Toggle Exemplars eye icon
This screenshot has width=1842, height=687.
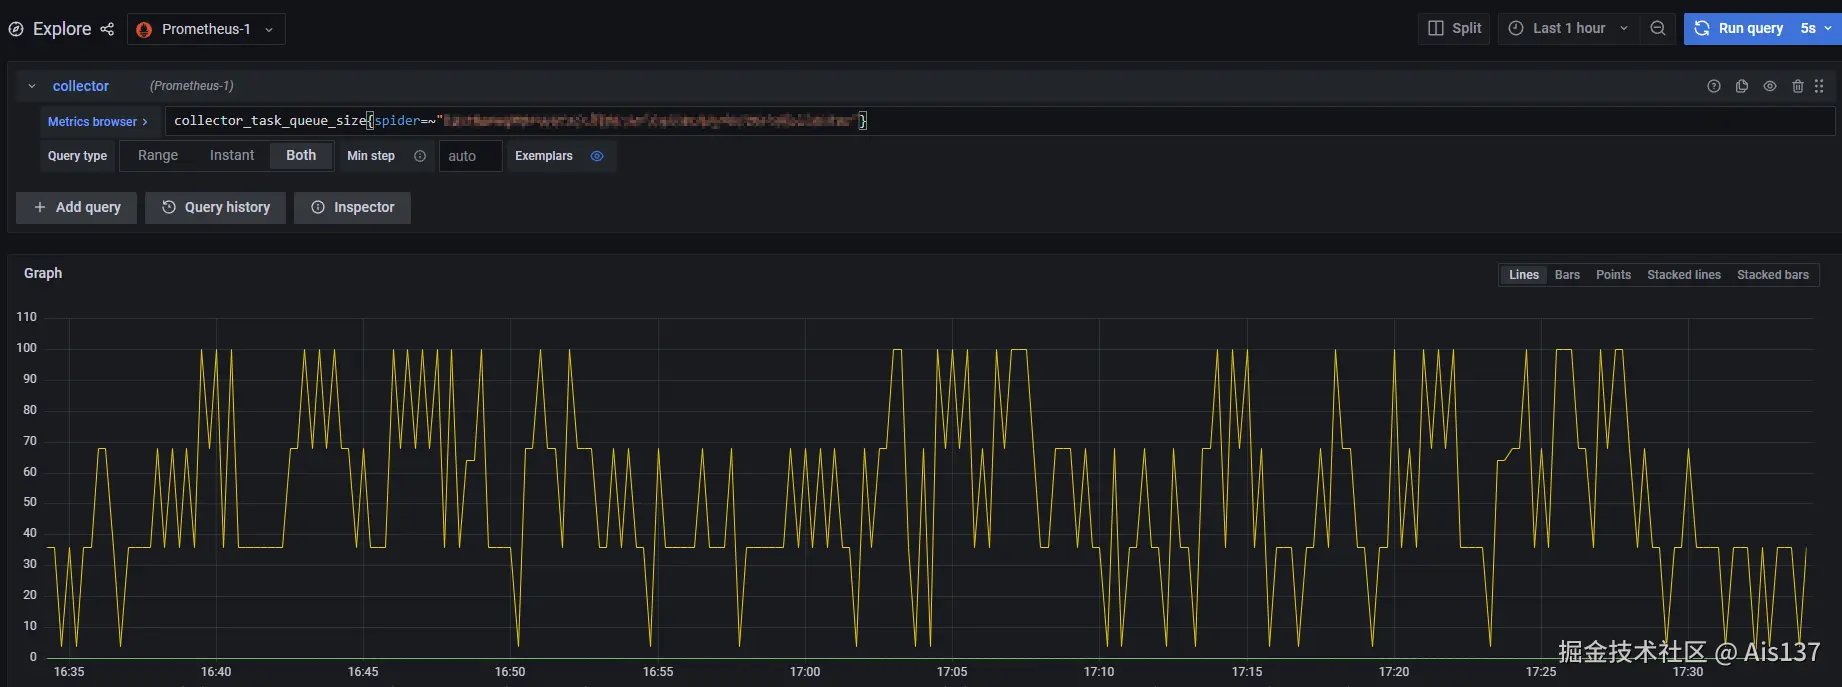(597, 156)
